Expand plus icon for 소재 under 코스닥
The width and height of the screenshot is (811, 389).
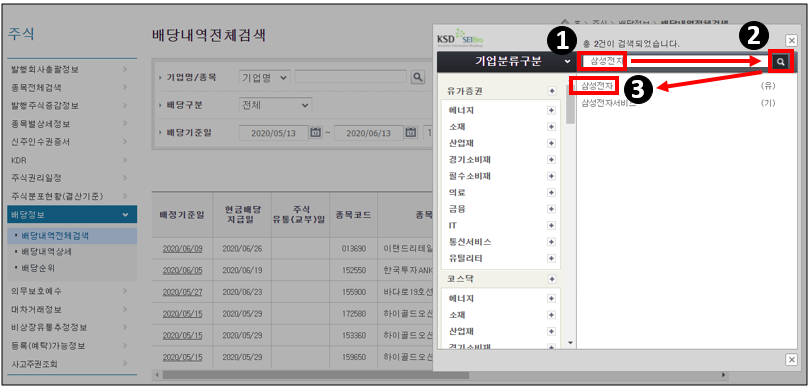point(551,315)
